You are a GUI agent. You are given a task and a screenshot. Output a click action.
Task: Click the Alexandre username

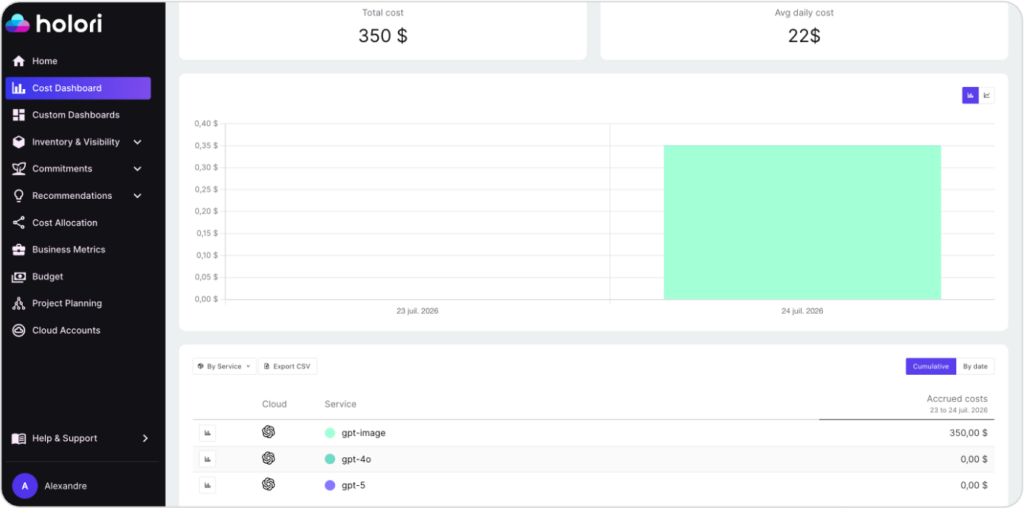click(65, 486)
